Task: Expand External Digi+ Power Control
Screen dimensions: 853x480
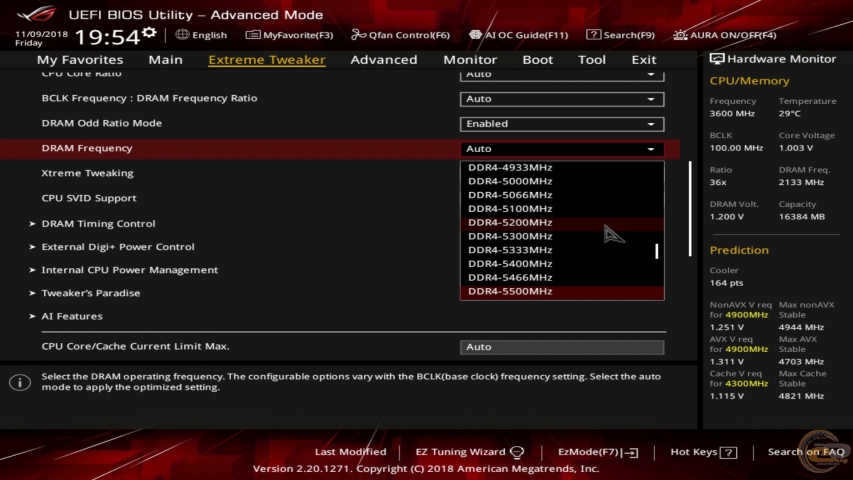Action: [x=118, y=247]
